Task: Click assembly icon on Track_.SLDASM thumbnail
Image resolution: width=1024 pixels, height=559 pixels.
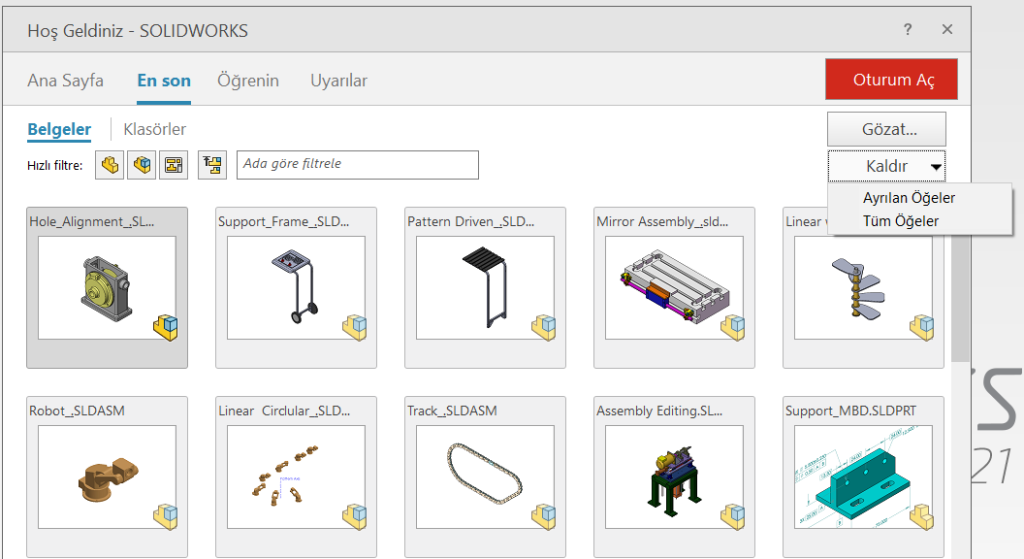Action: tap(544, 515)
